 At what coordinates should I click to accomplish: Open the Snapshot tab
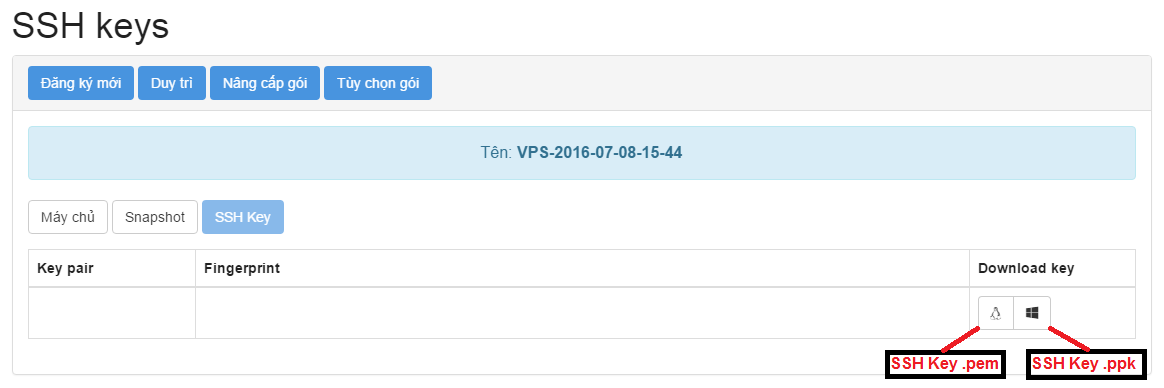(154, 217)
